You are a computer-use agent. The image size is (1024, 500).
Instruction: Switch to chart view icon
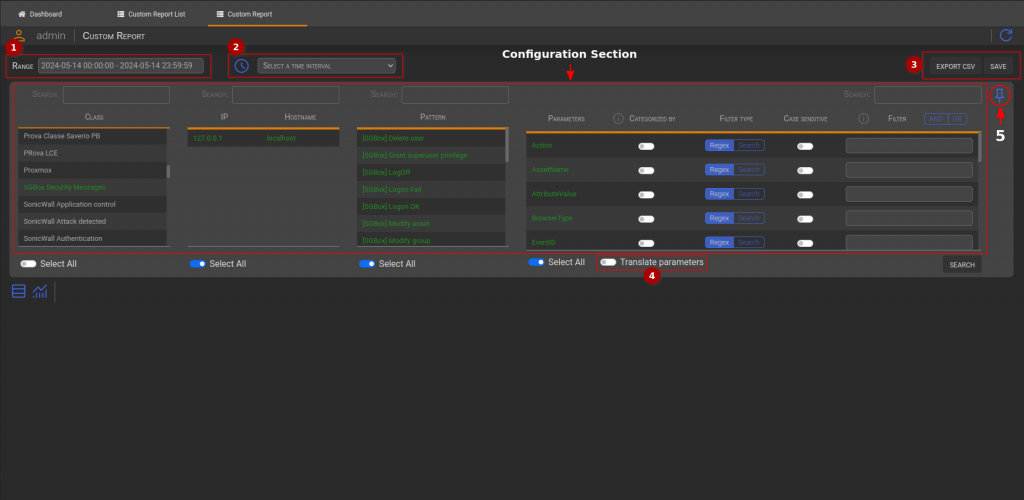(40, 291)
